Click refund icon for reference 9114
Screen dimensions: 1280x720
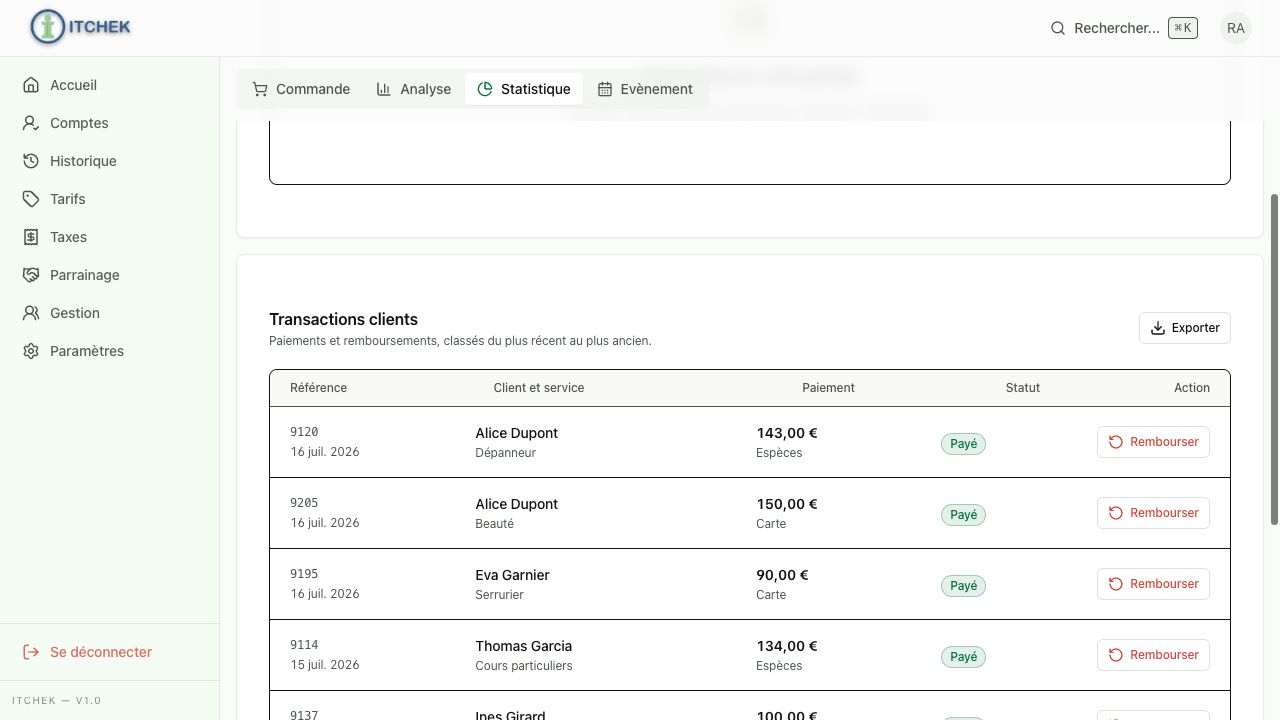click(x=1116, y=655)
